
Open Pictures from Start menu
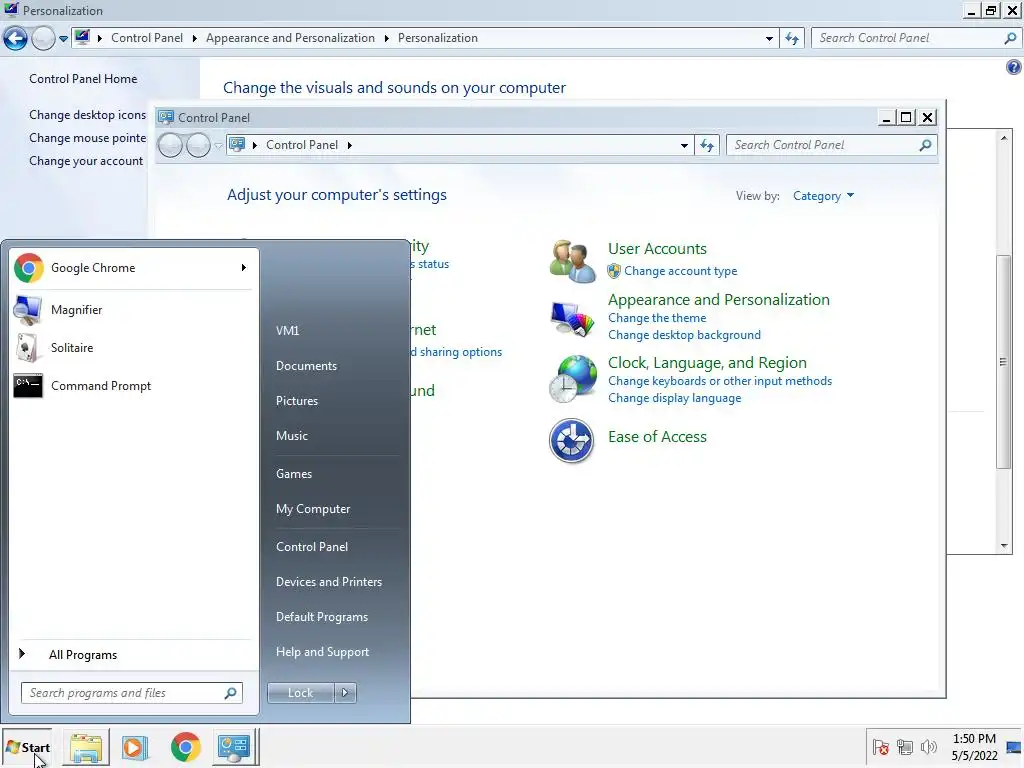tap(296, 401)
